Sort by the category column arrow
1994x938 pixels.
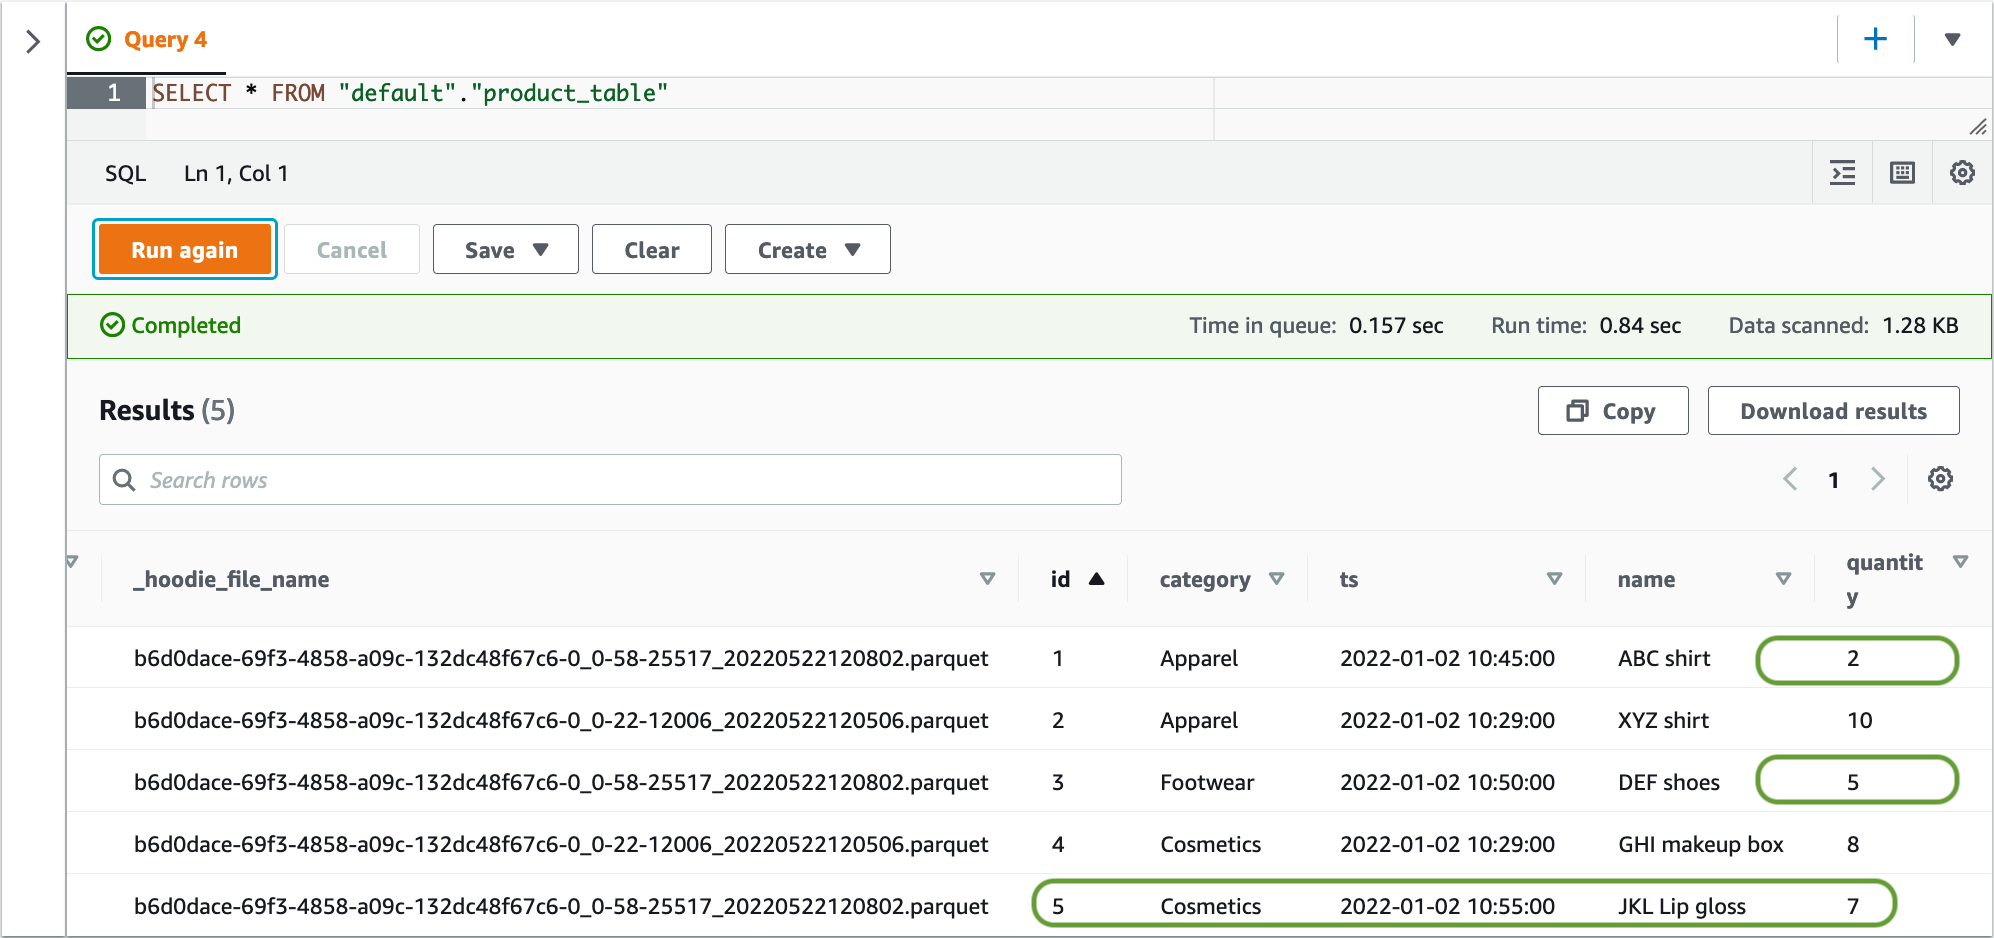[x=1276, y=579]
